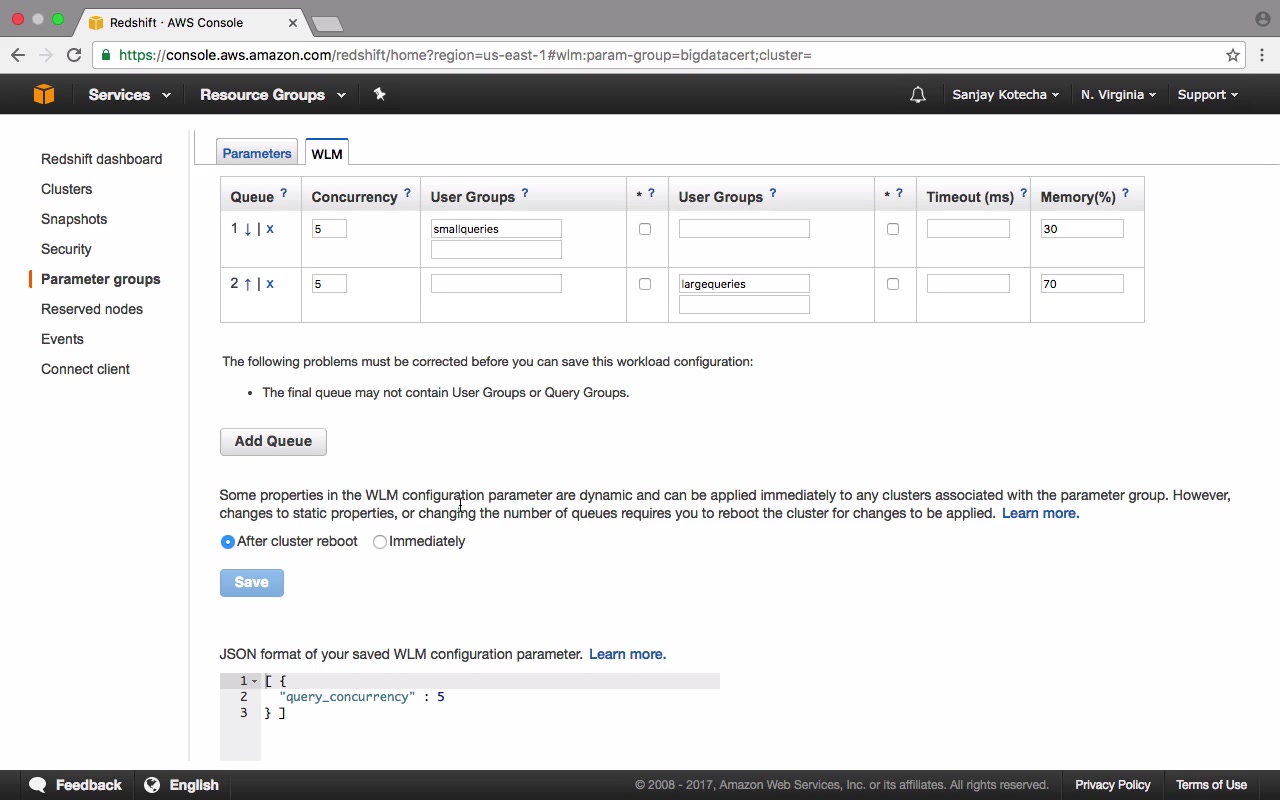
Task: Click the pin icon in the AWS navbar
Action: click(x=379, y=94)
